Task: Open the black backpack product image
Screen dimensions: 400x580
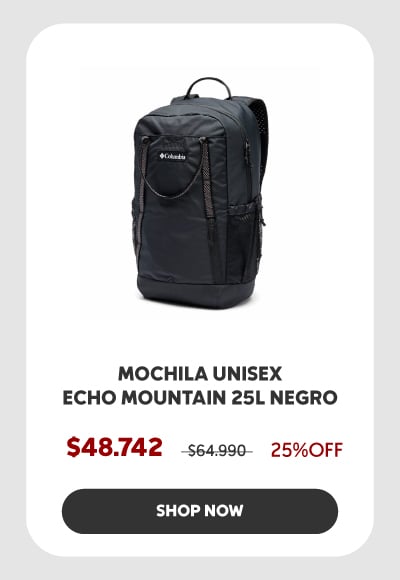Action: click(200, 192)
